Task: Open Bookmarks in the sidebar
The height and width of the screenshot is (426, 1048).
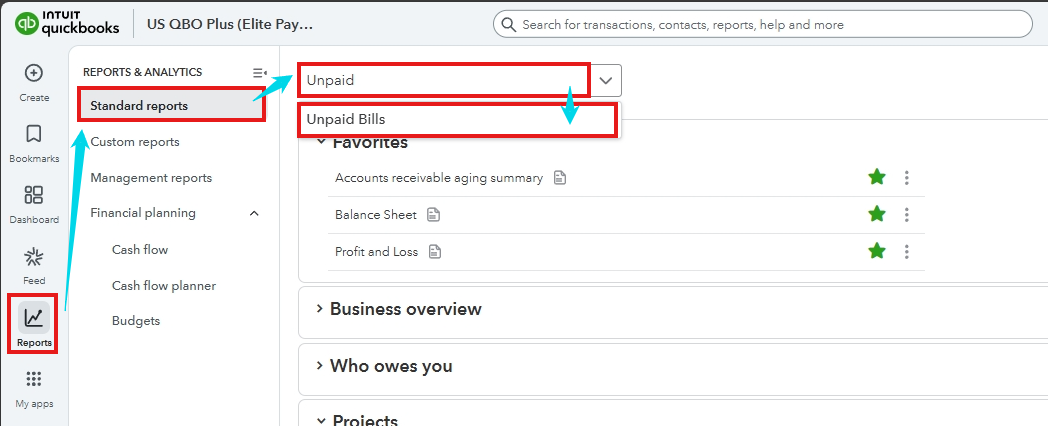Action: (x=33, y=134)
